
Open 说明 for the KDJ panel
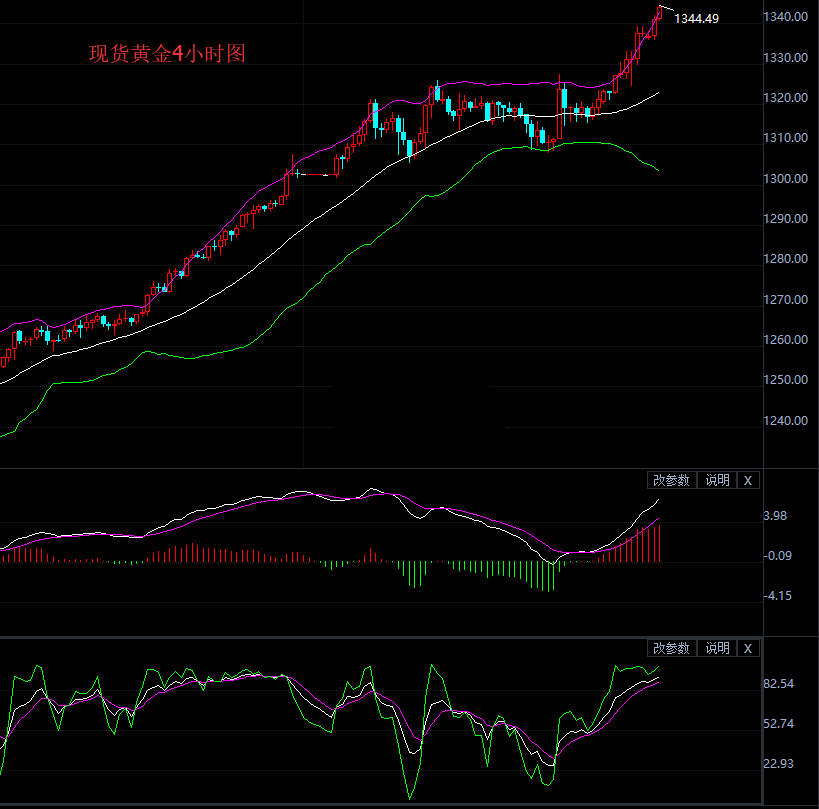[x=717, y=648]
